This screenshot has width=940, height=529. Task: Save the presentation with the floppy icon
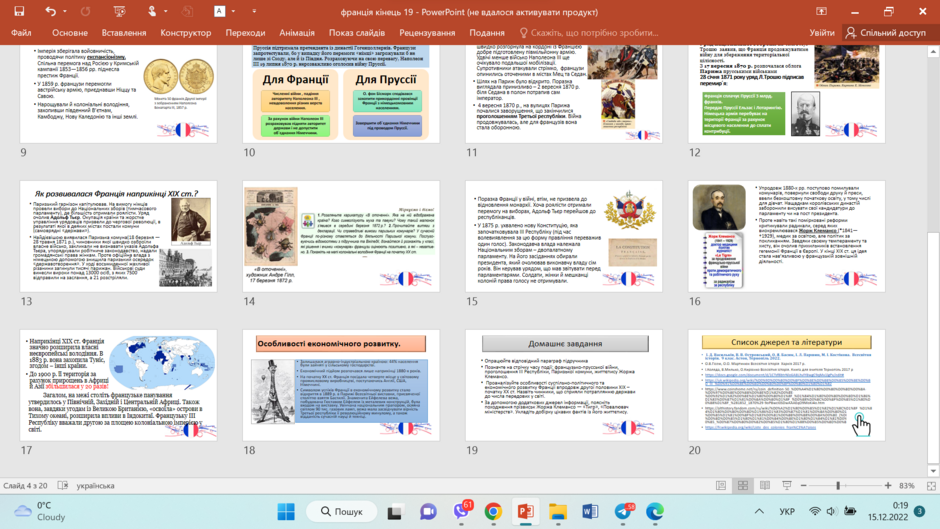pos(19,11)
